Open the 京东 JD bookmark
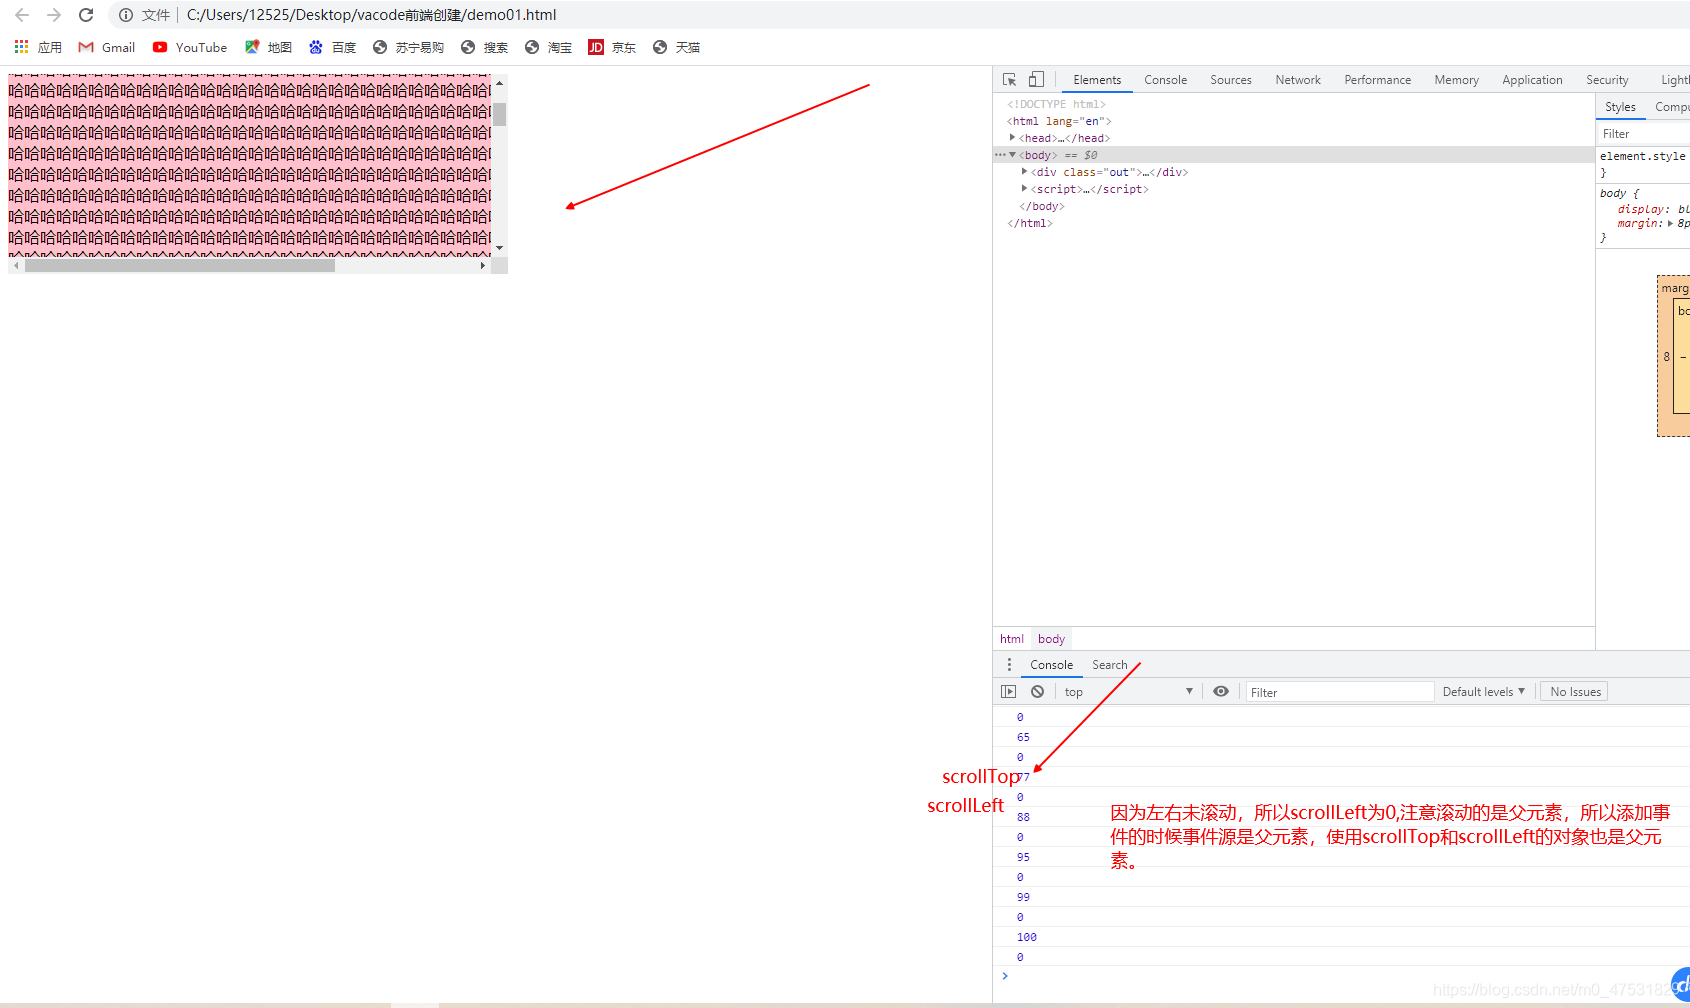The image size is (1690, 1008). (x=612, y=47)
